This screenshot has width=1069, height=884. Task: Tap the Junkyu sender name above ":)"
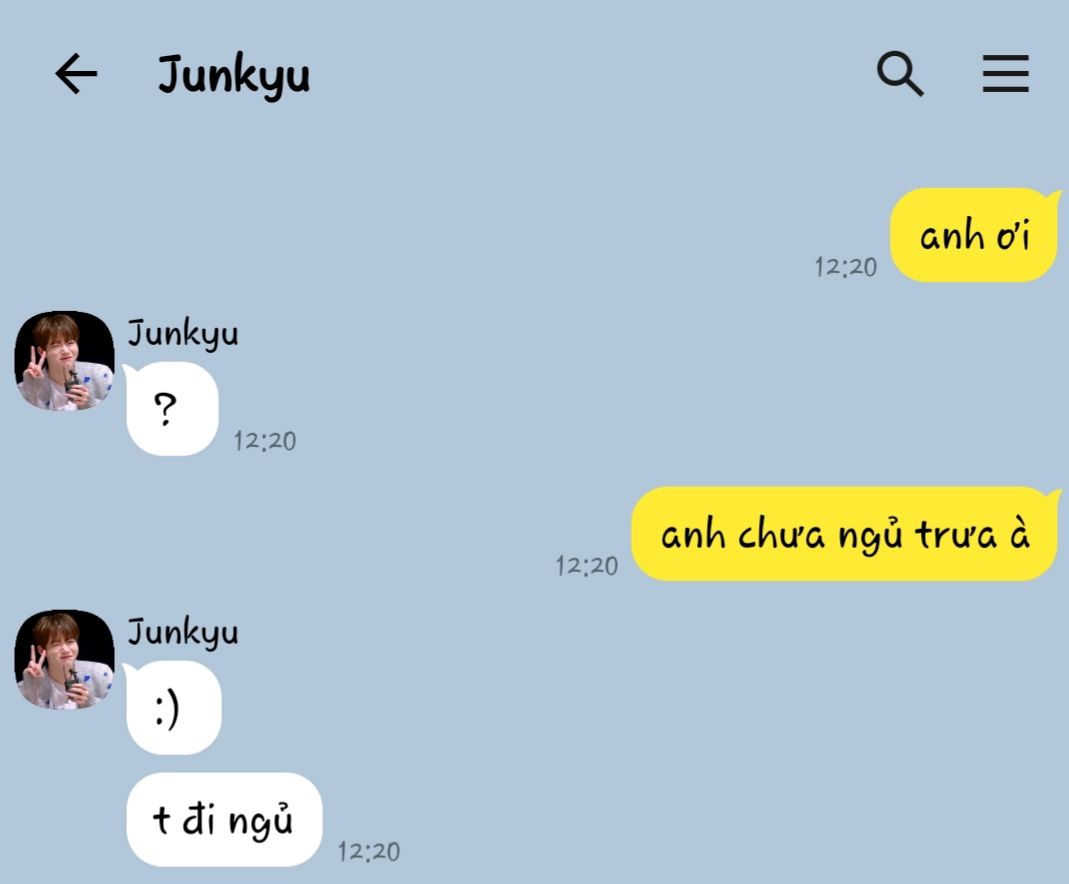pyautogui.click(x=183, y=632)
